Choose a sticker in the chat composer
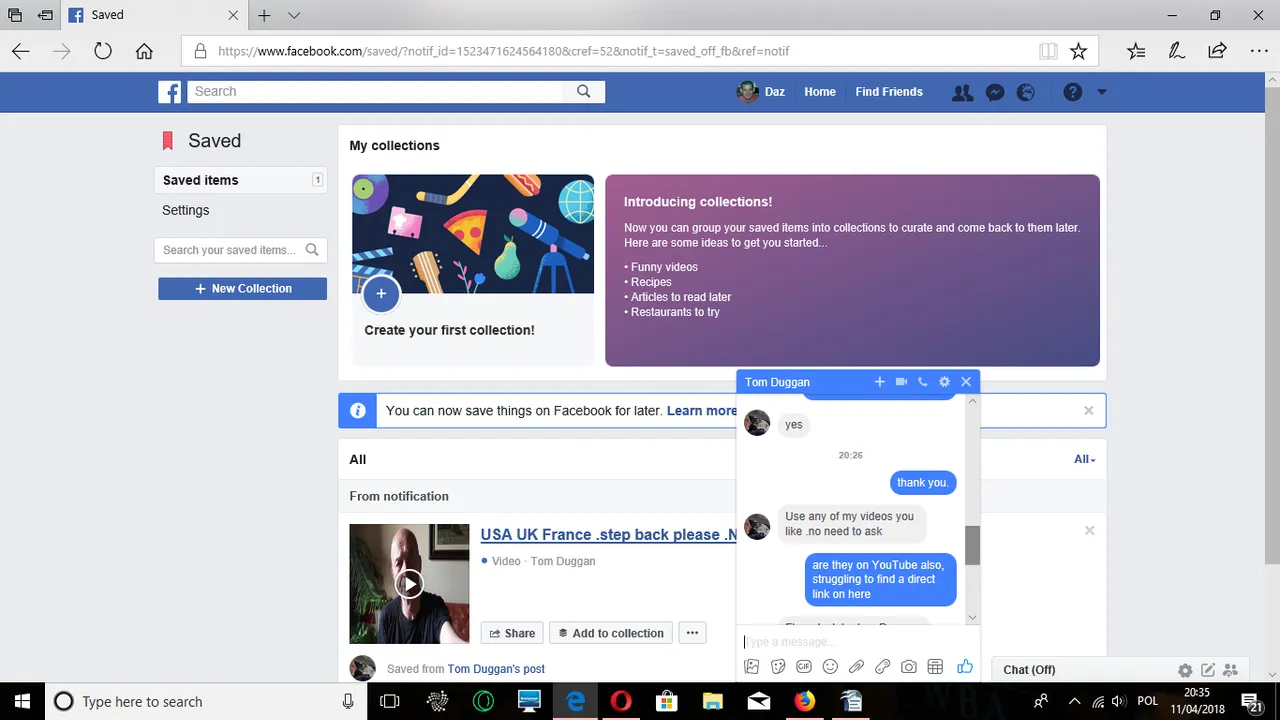This screenshot has height=720, width=1280. point(778,667)
